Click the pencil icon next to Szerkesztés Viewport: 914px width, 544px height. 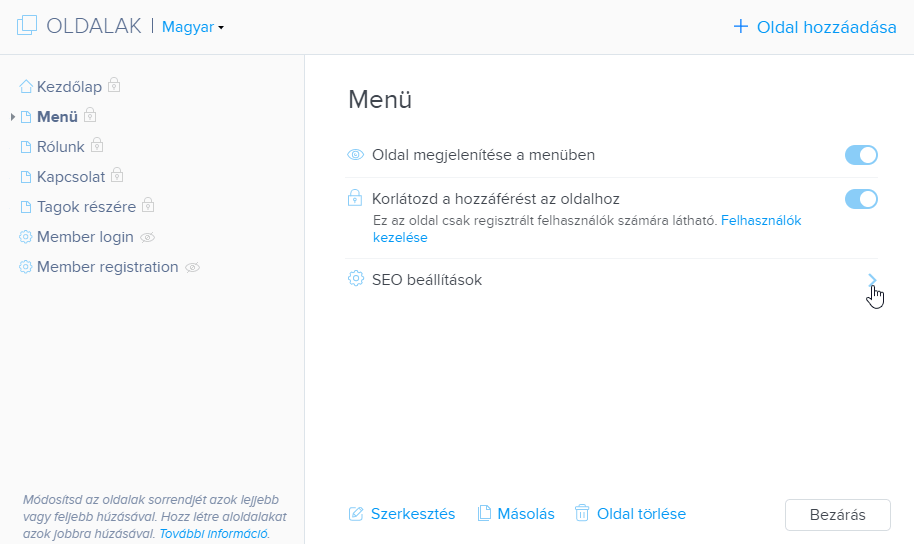[356, 514]
